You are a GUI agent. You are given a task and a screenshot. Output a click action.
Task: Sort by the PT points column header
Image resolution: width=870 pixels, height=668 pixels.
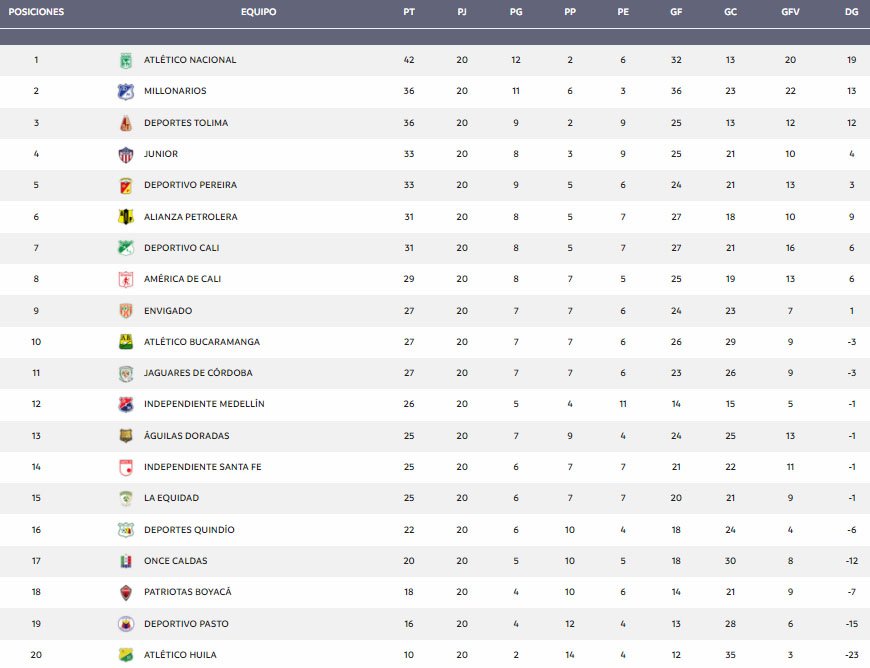(x=409, y=12)
